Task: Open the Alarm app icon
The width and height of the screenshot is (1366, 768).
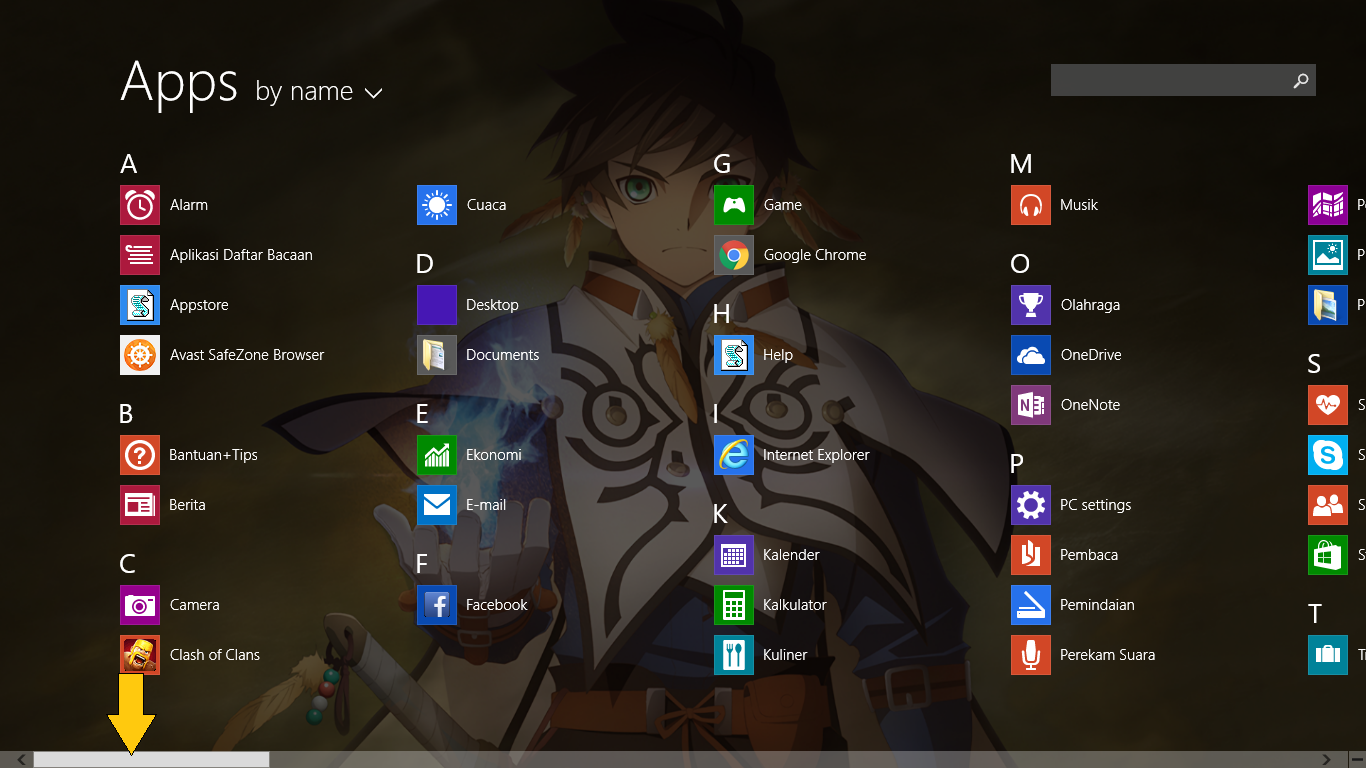Action: pos(140,205)
